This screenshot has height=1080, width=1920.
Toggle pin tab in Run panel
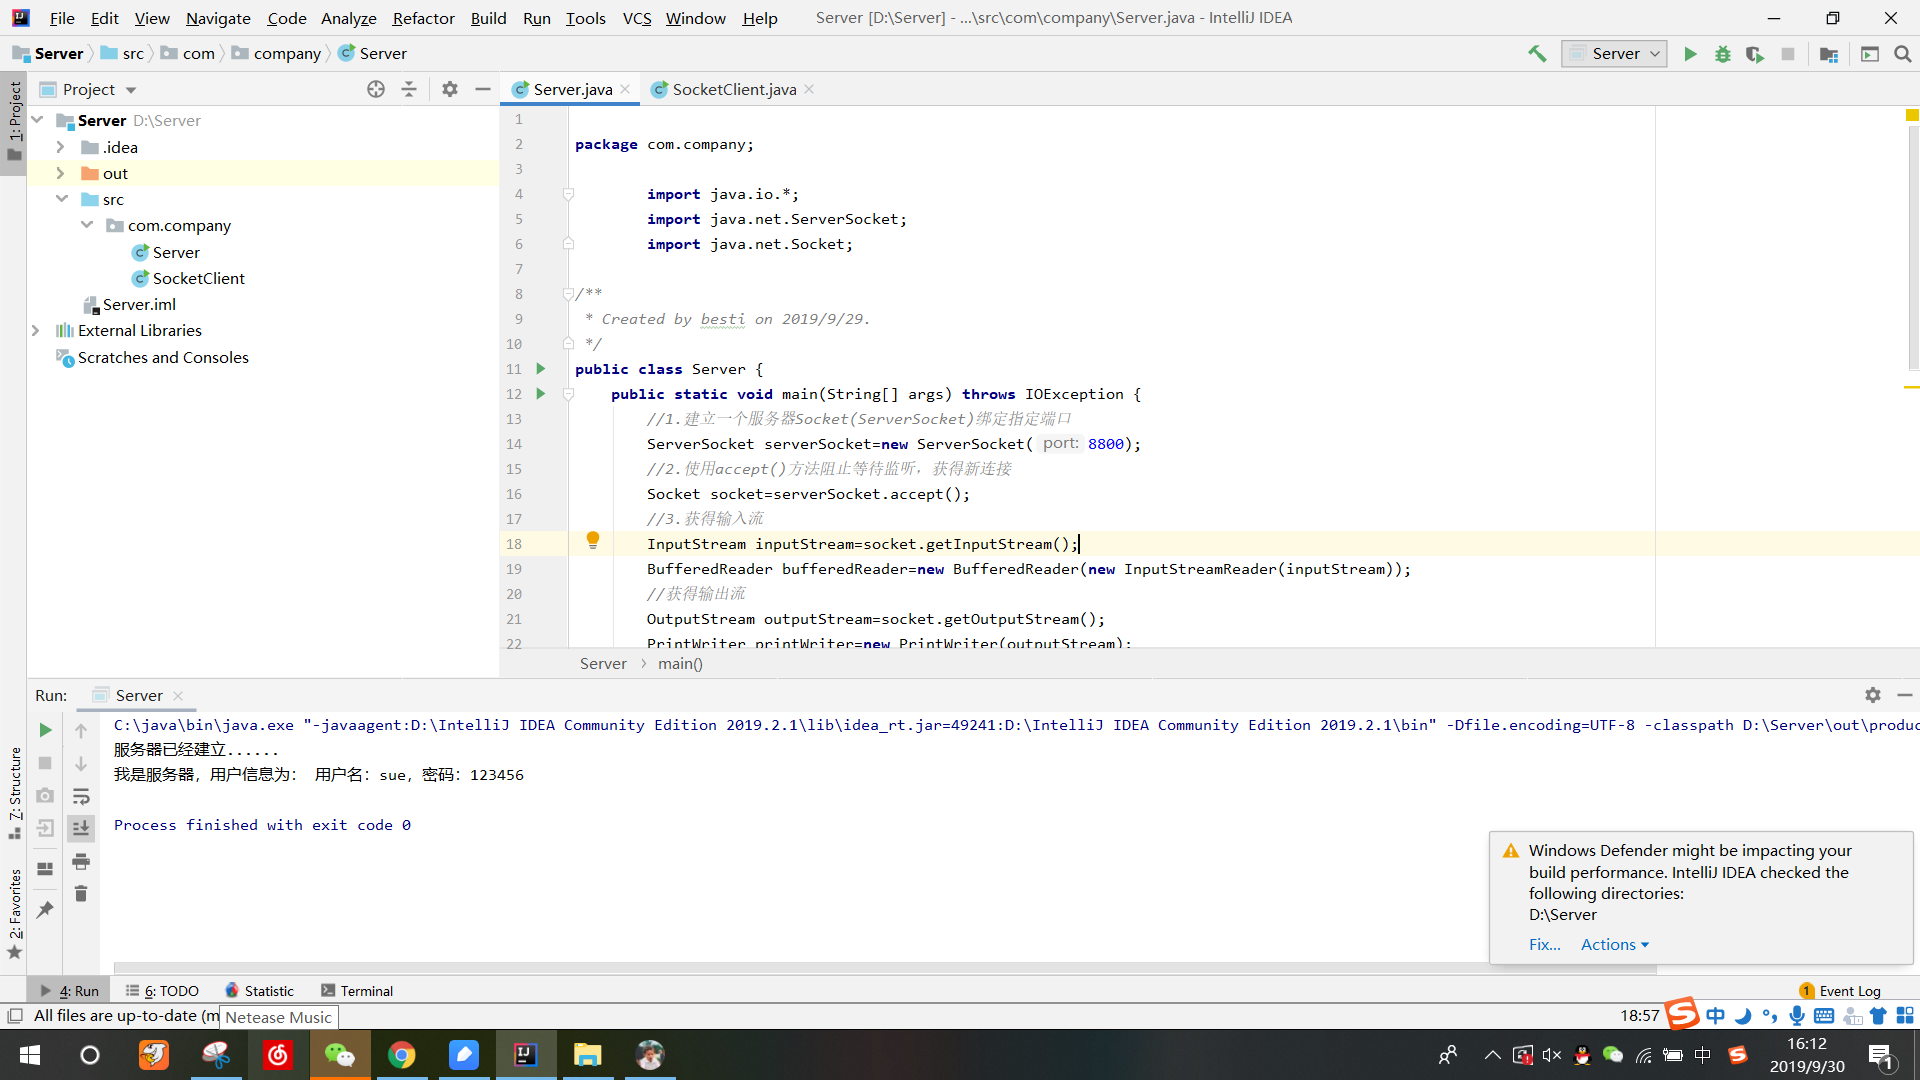45,910
